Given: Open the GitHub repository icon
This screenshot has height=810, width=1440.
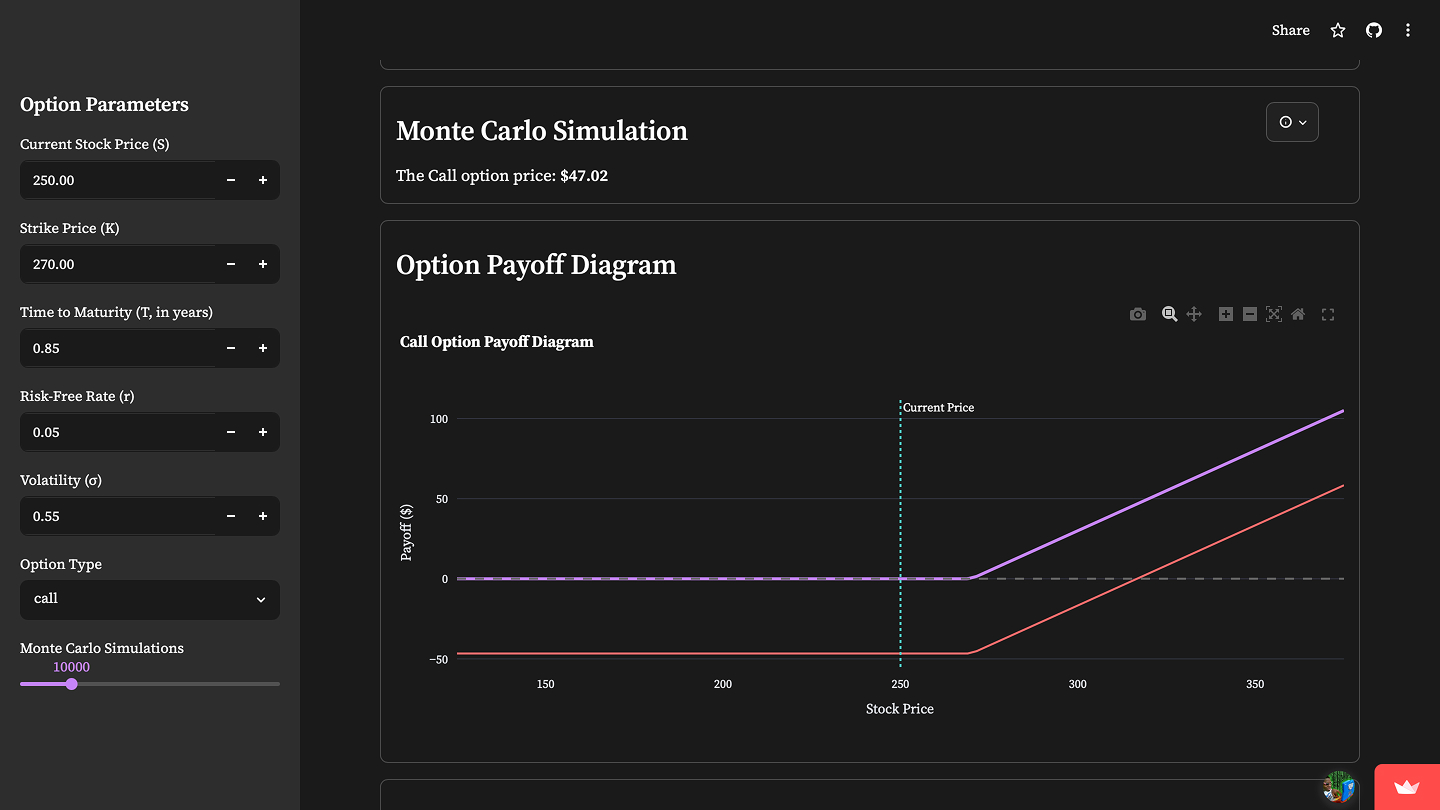Looking at the screenshot, I should pos(1374,30).
